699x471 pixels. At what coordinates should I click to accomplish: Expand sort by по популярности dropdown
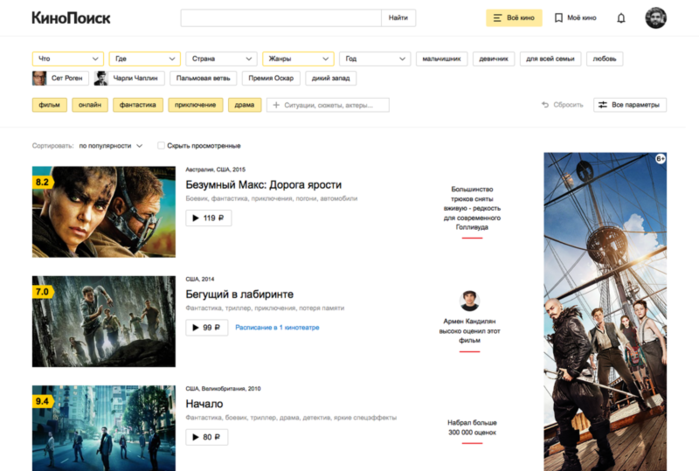click(111, 146)
